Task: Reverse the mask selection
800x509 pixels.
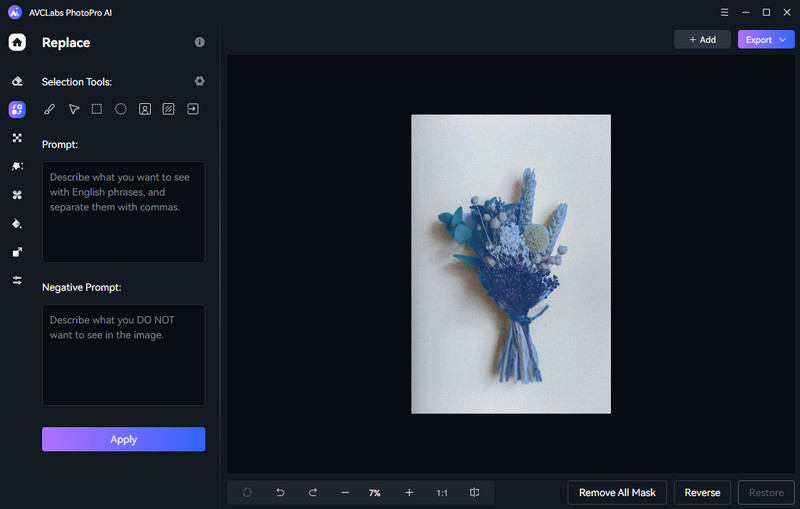Action: point(703,493)
